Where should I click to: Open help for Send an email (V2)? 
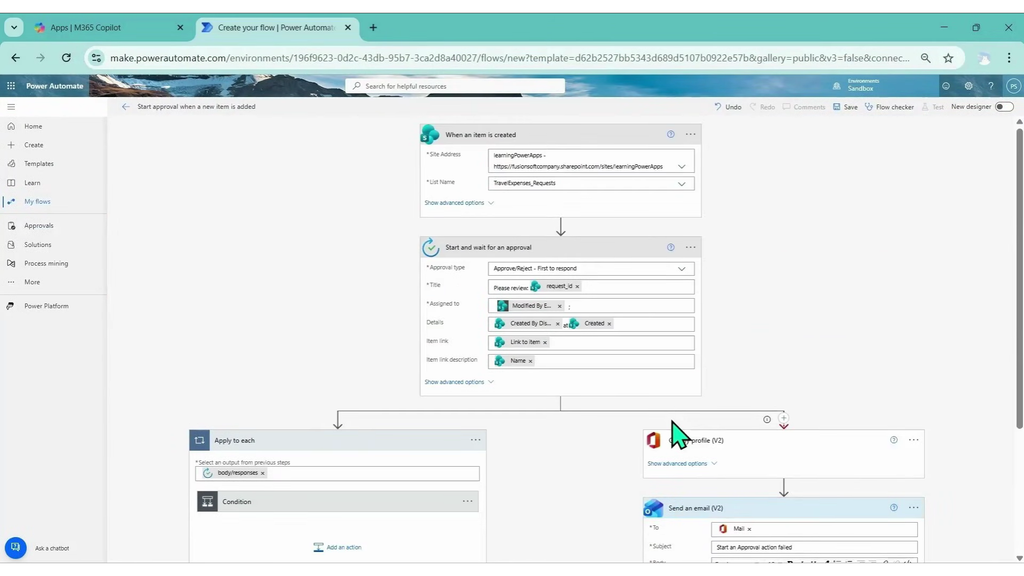coord(893,507)
